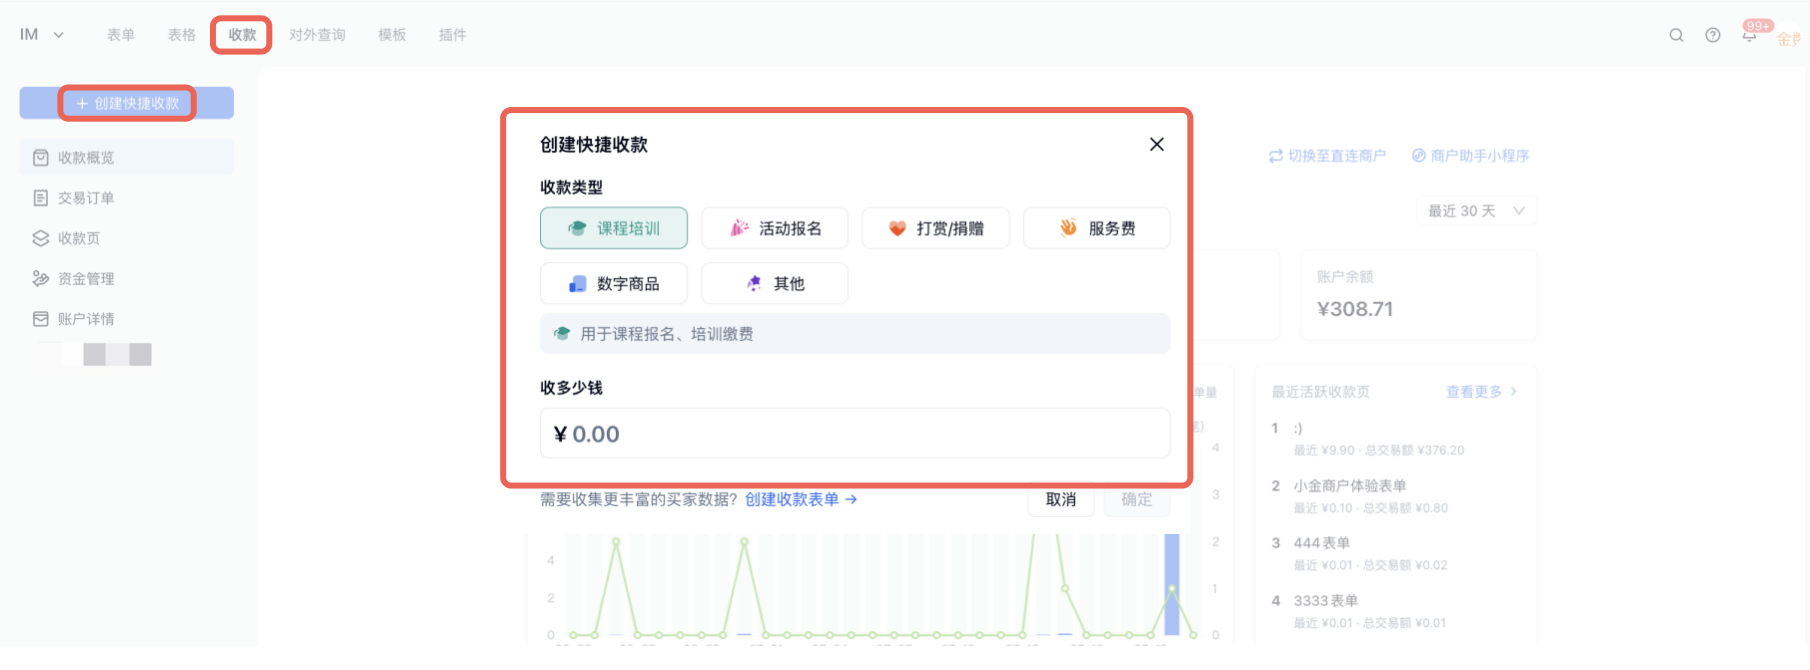Click the 收款概览 bag icon
The width and height of the screenshot is (1810, 670).
41,158
